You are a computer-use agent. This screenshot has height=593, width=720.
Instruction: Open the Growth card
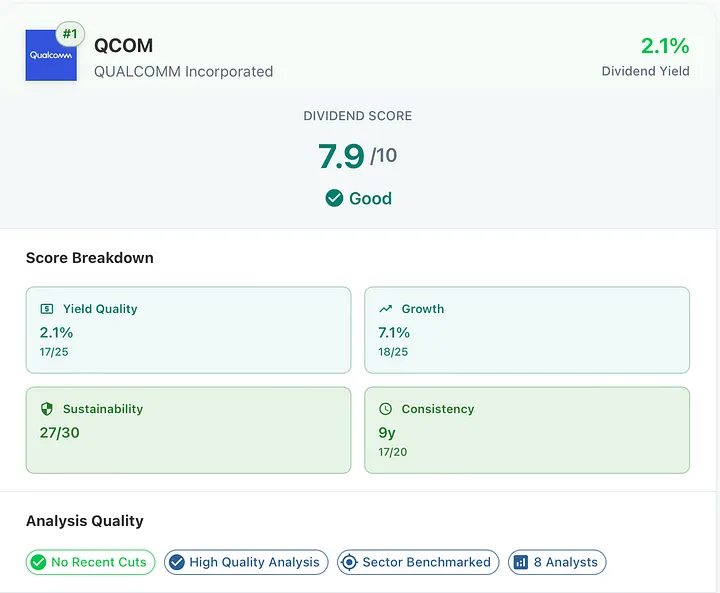527,330
